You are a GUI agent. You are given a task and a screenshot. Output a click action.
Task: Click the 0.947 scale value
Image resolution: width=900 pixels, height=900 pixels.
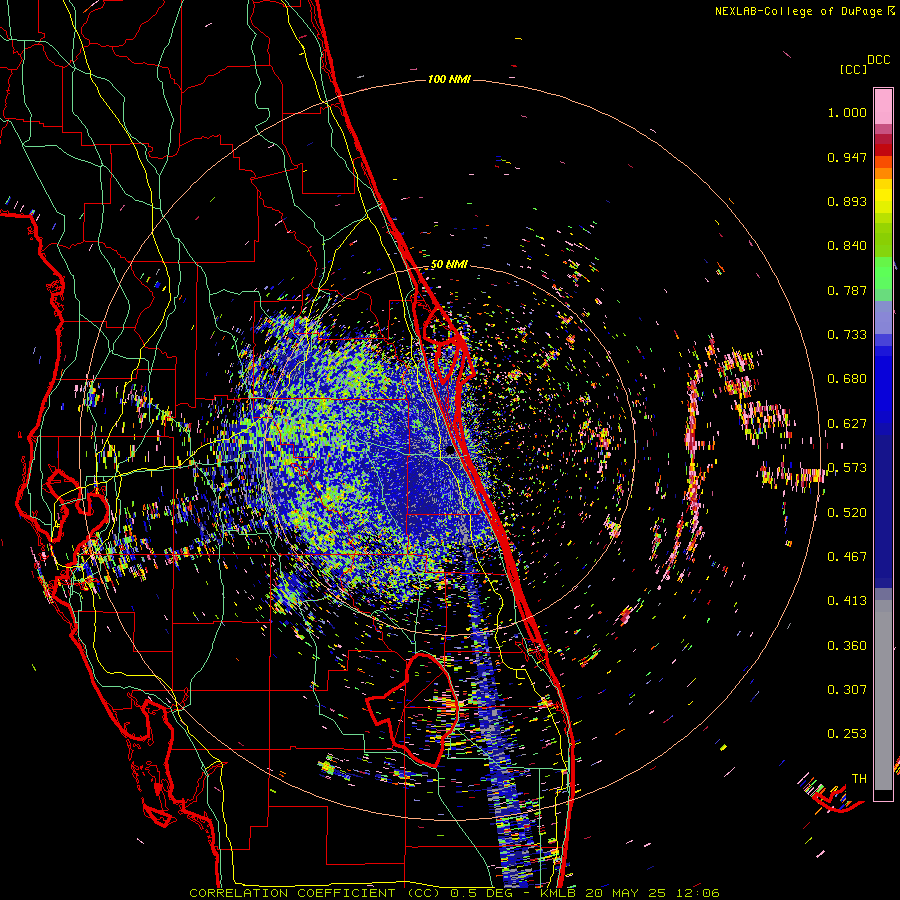847,157
